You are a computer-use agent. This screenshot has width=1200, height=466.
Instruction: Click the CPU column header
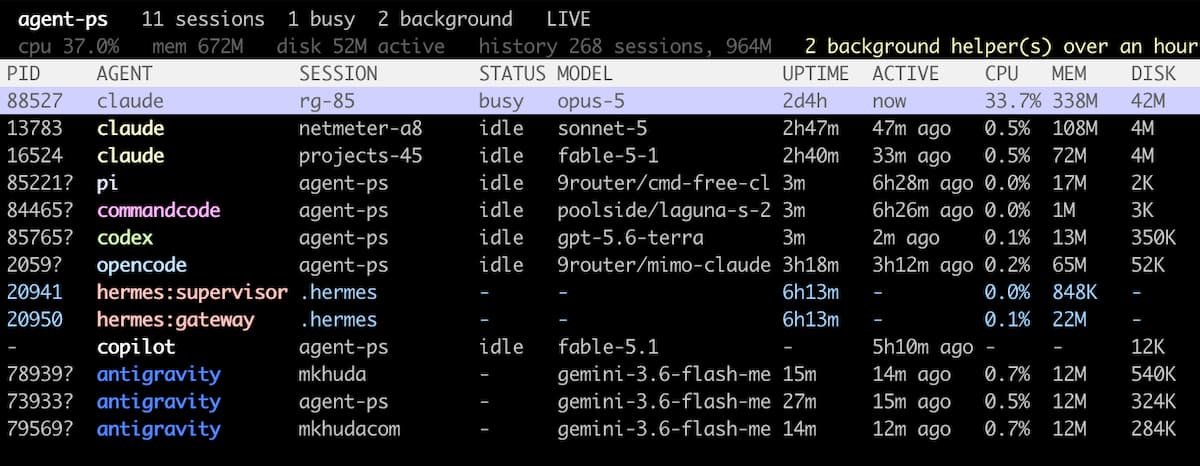tap(1001, 74)
